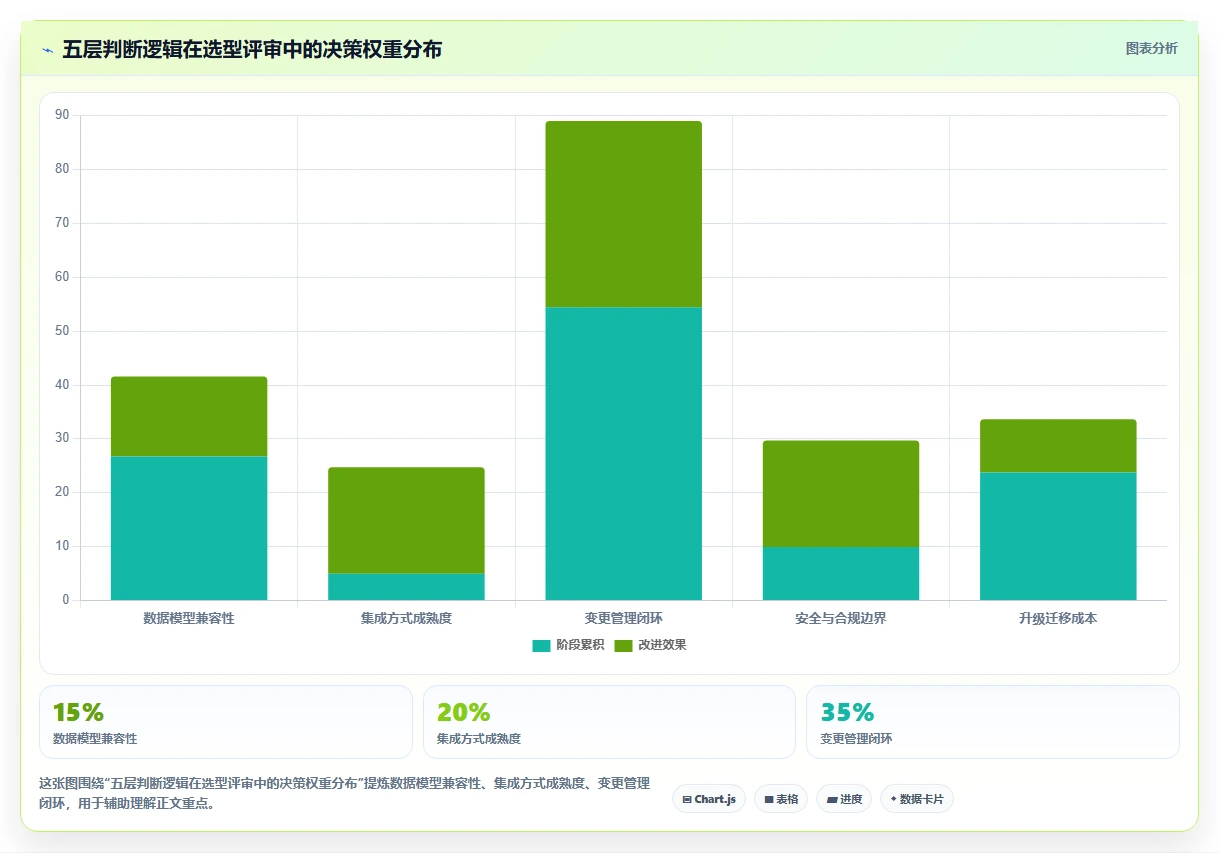Click the y-axis value 90
The height and width of the screenshot is (853, 1219).
pyautogui.click(x=62, y=116)
